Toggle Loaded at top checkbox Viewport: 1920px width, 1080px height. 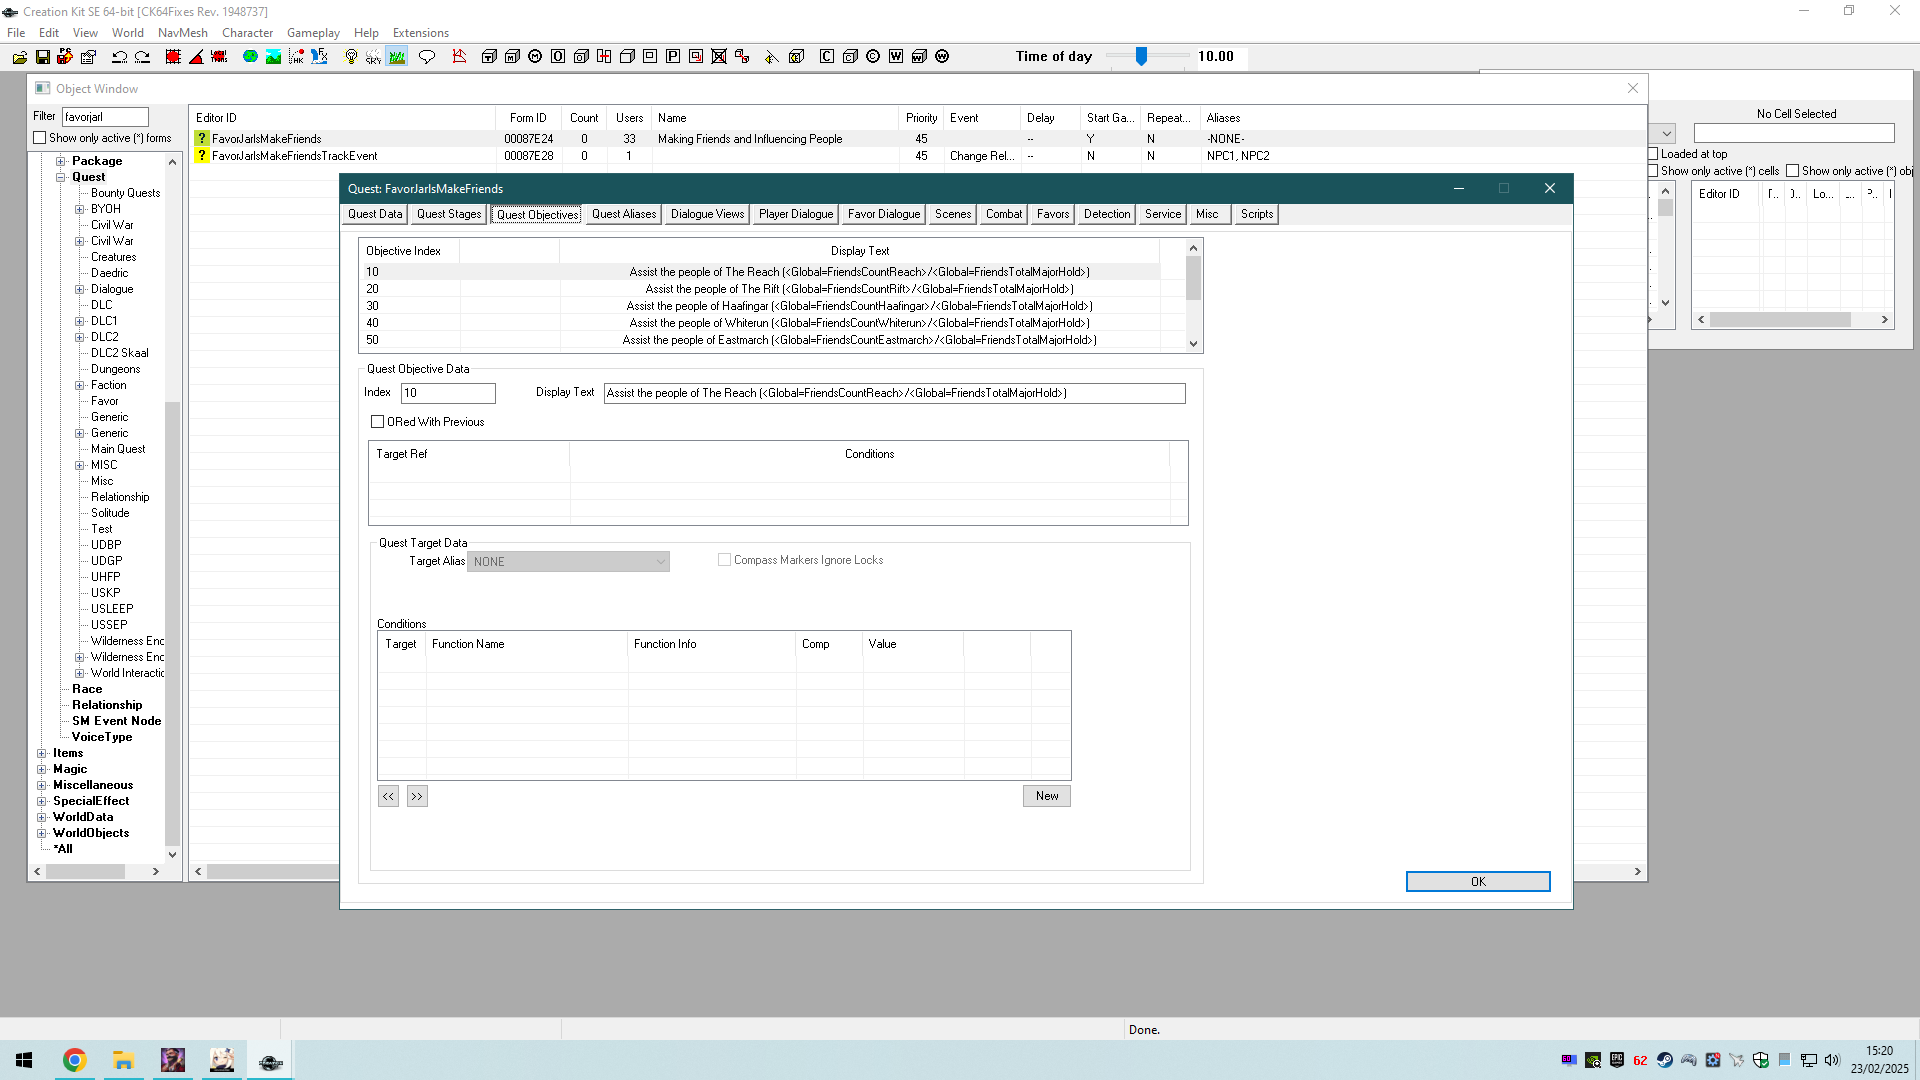[x=1653, y=154]
